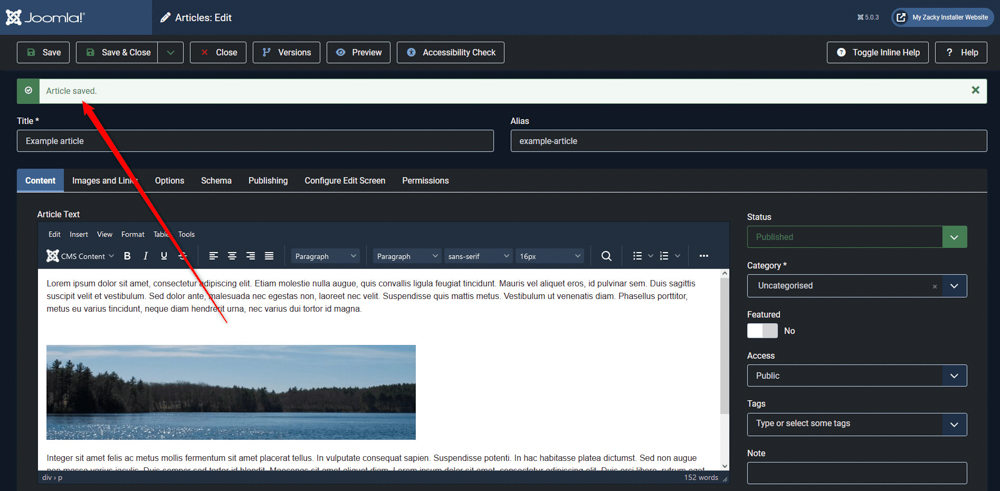
Task: Open the Access dropdown set to Public
Action: coord(856,376)
